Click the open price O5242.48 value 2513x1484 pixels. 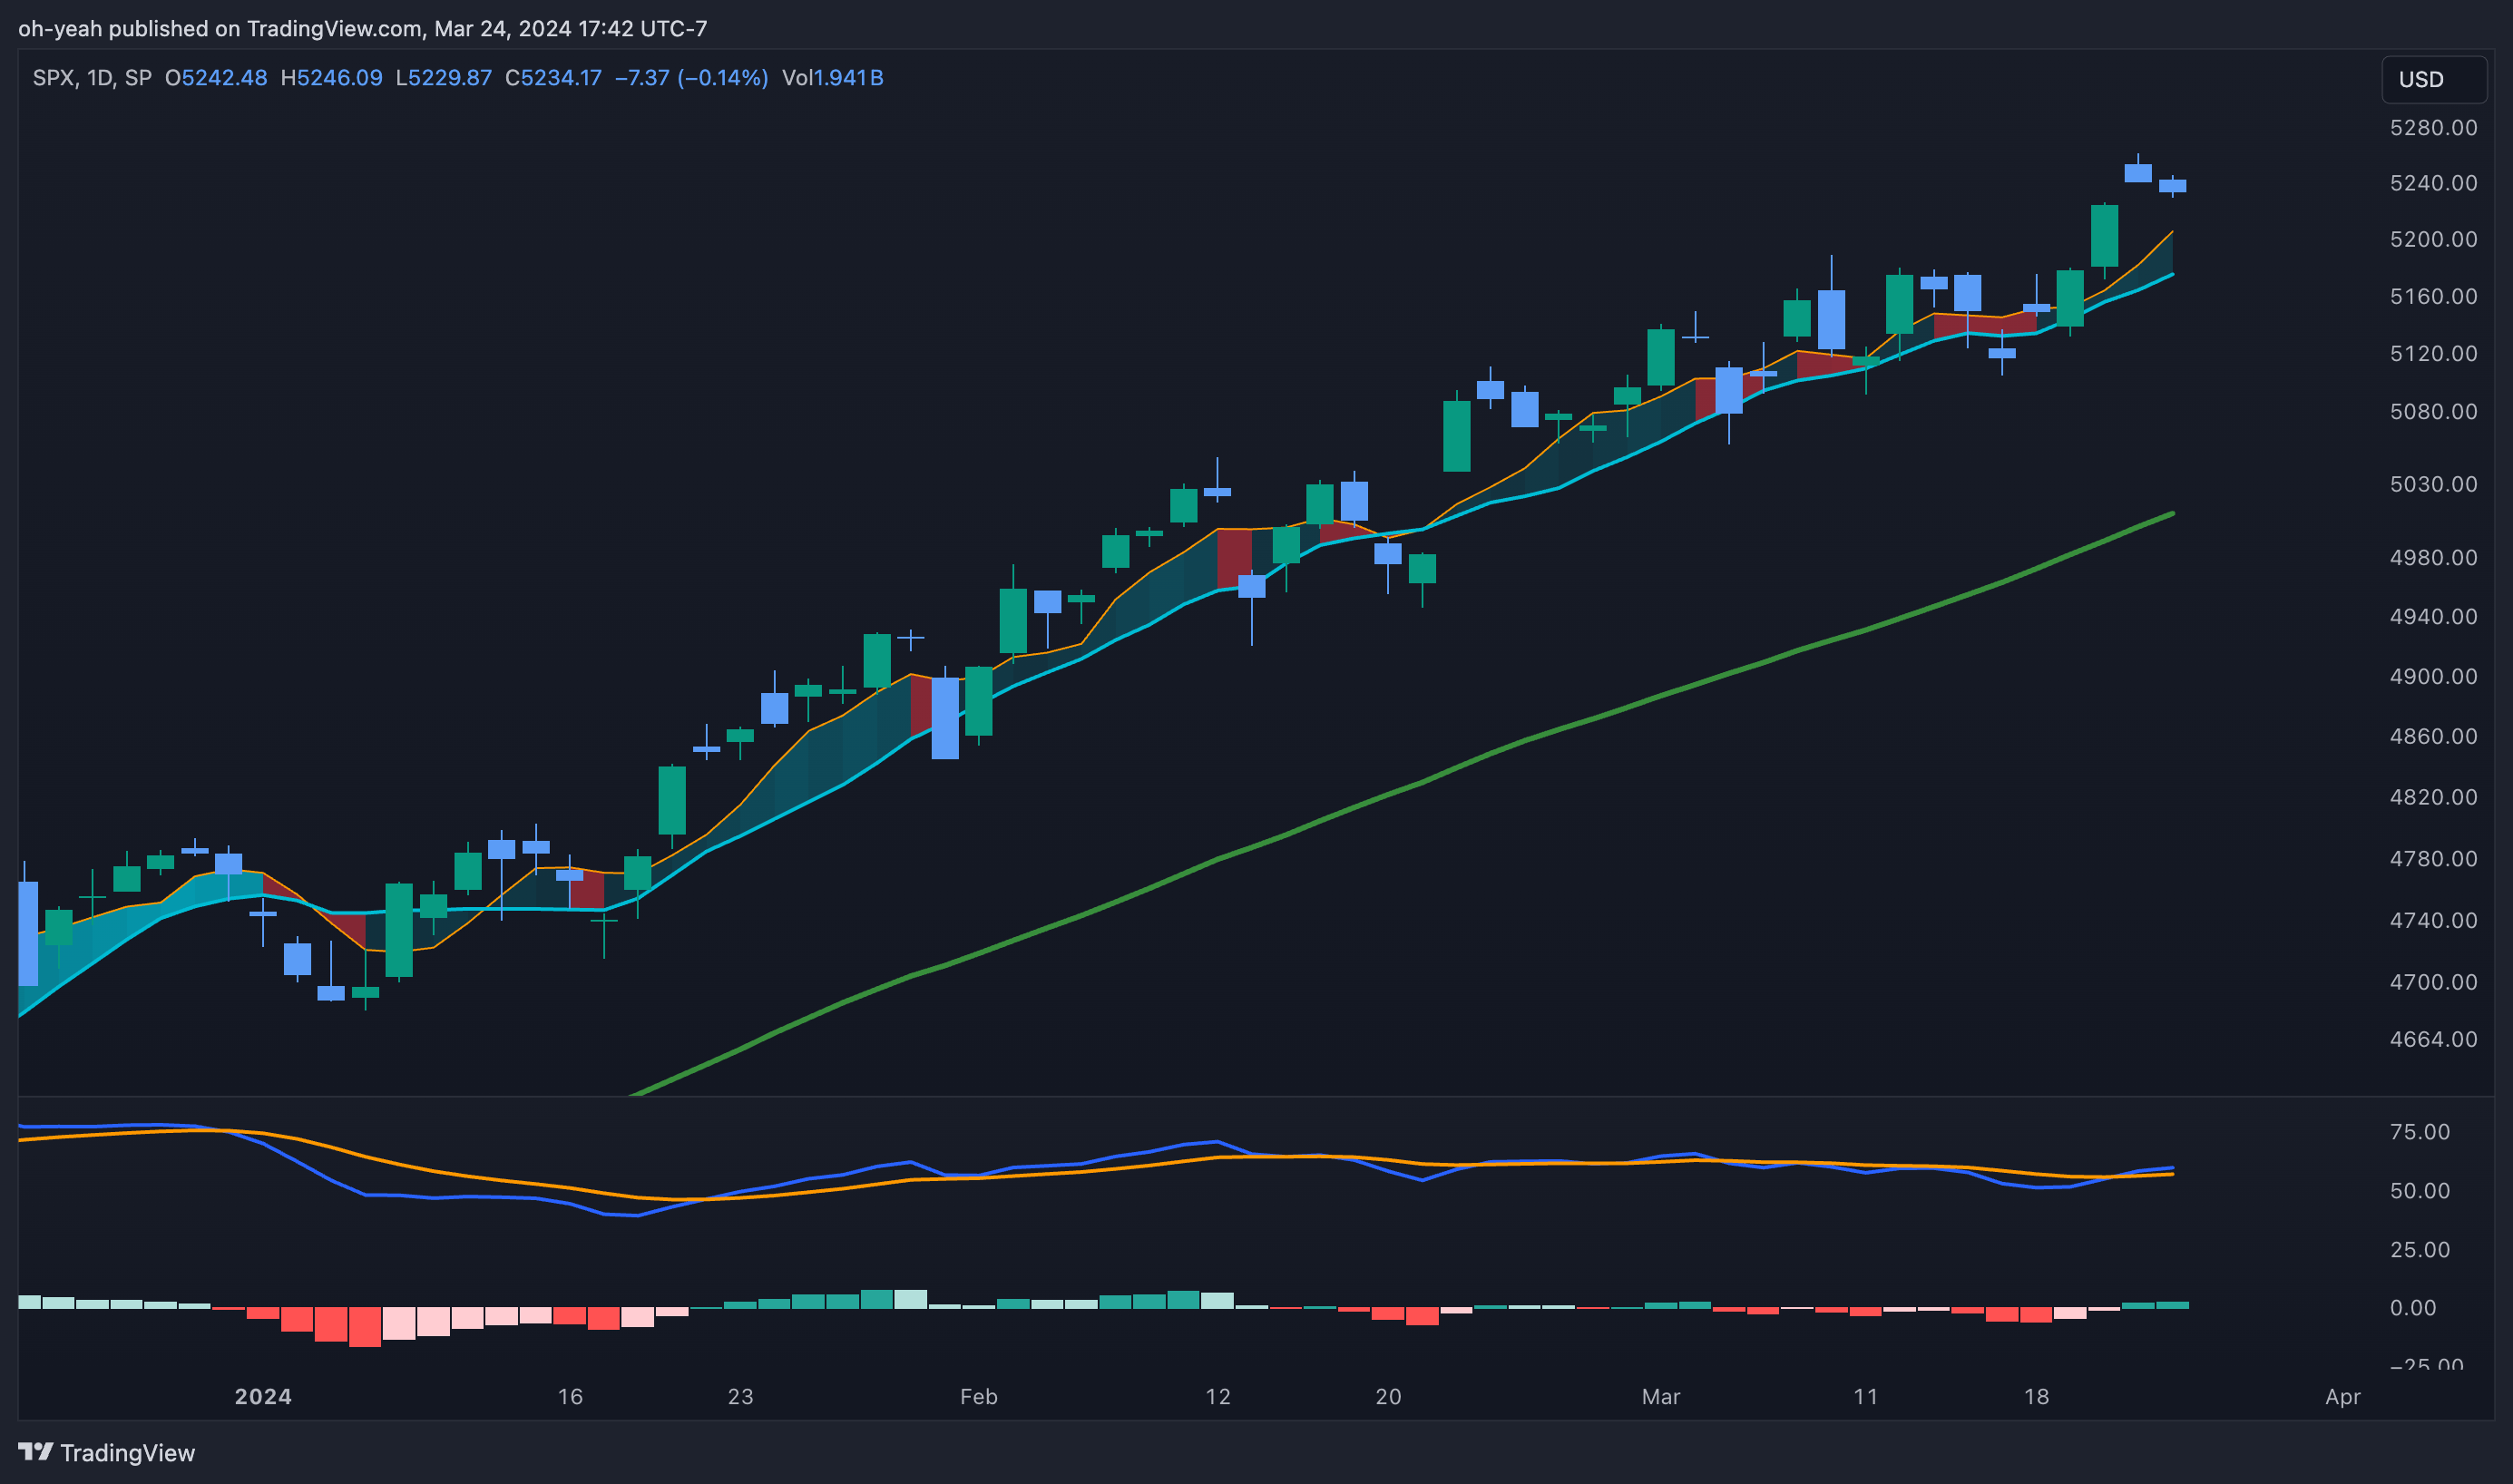click(216, 78)
